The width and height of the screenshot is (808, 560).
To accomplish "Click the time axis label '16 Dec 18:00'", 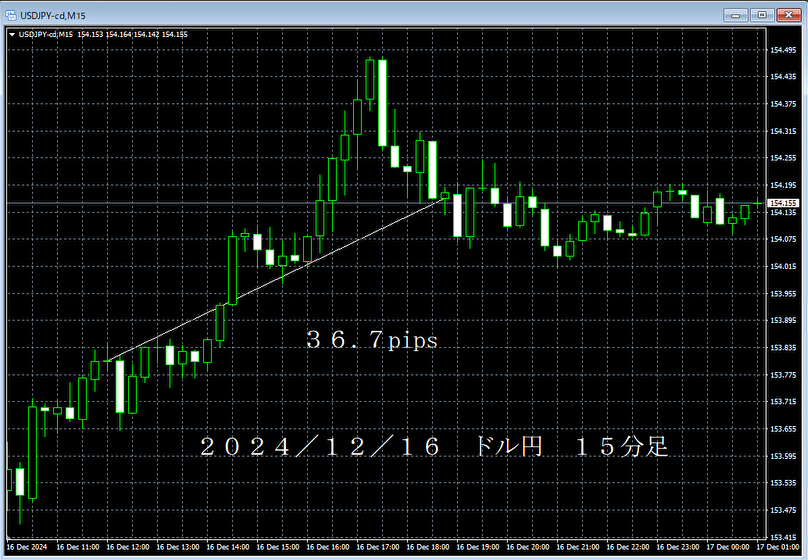I will [x=428, y=547].
